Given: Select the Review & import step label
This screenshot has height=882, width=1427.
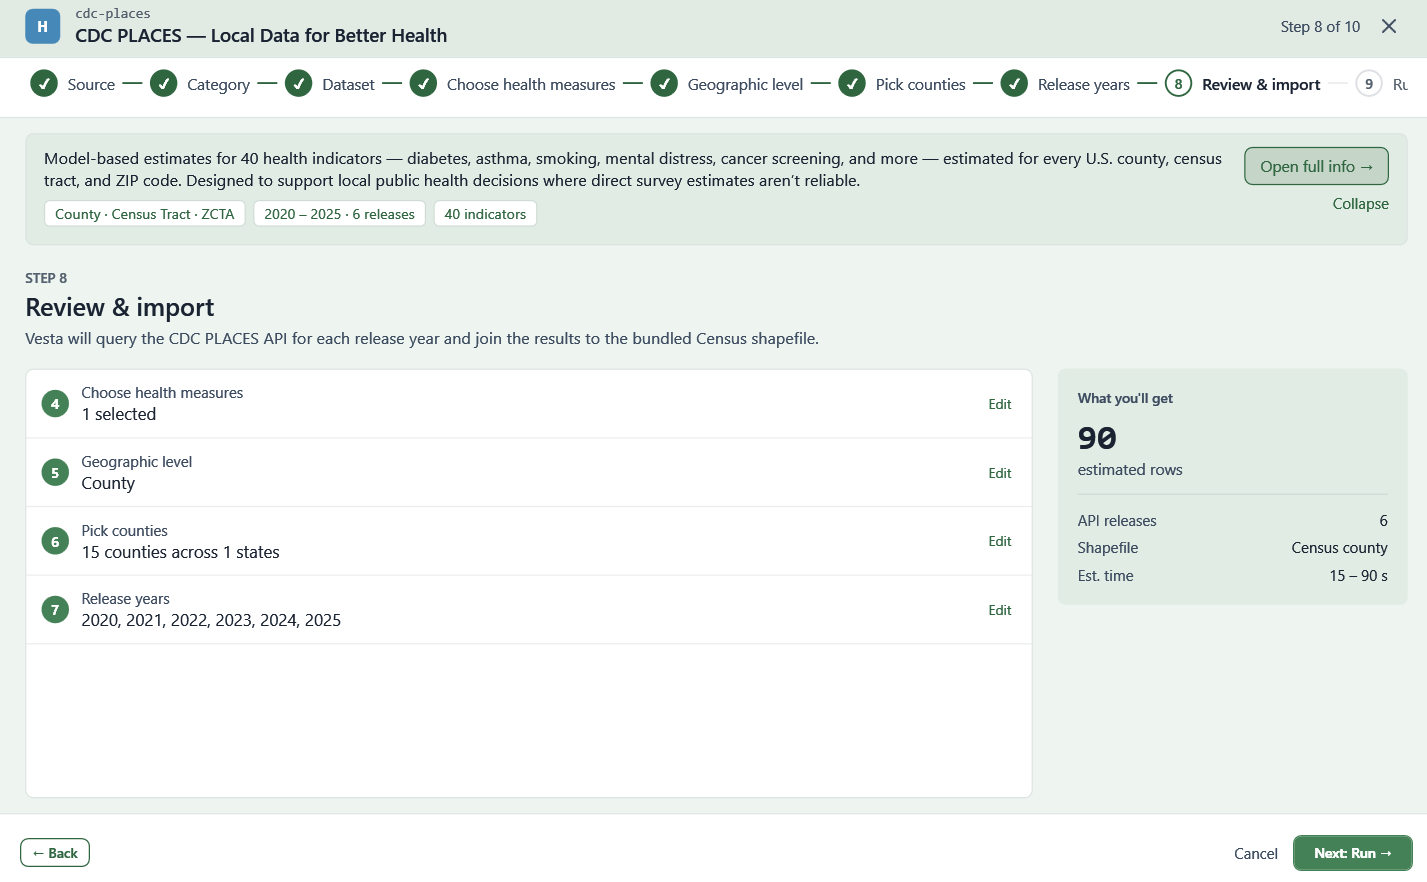Looking at the screenshot, I should [1261, 85].
